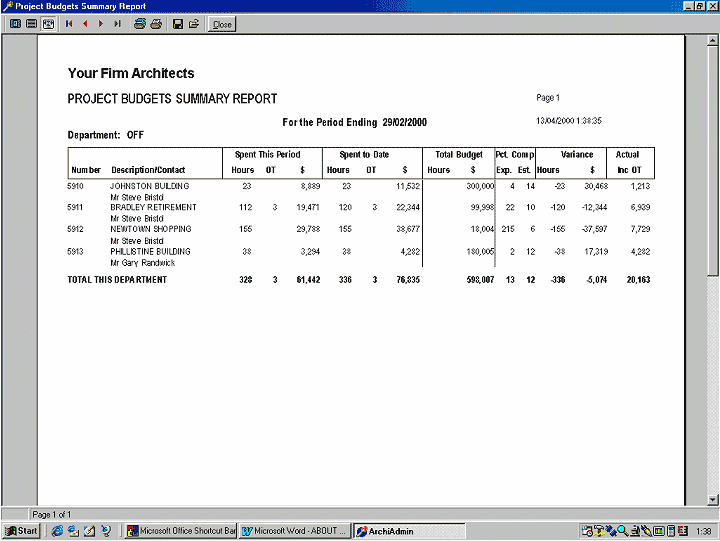
Task: Jump to the last report page
Action: [118, 23]
